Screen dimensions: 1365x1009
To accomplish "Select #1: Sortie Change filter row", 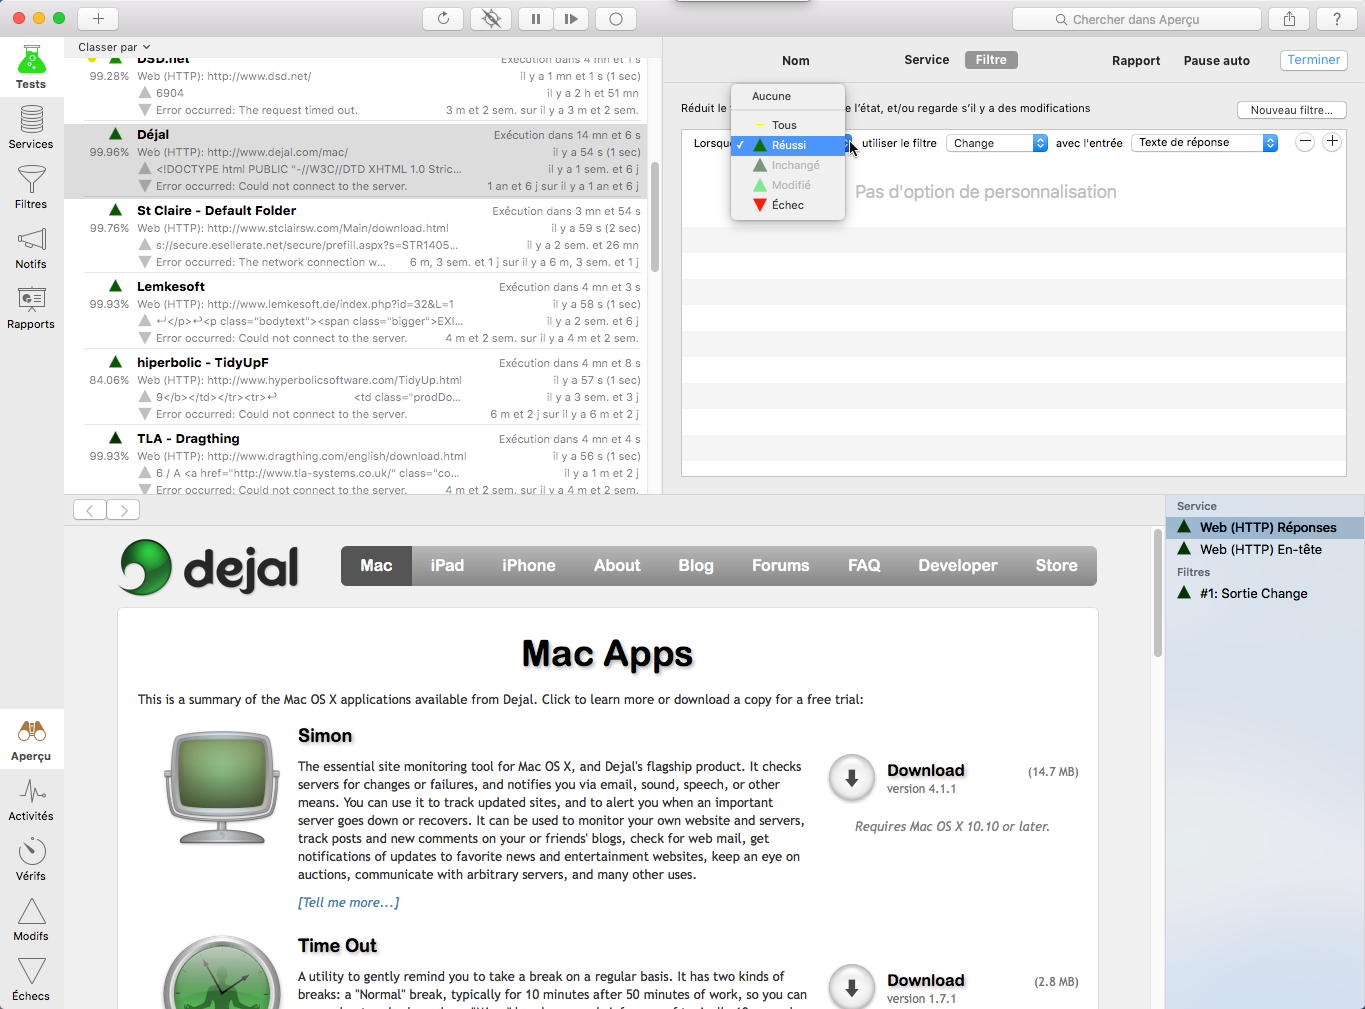I will 1265,593.
